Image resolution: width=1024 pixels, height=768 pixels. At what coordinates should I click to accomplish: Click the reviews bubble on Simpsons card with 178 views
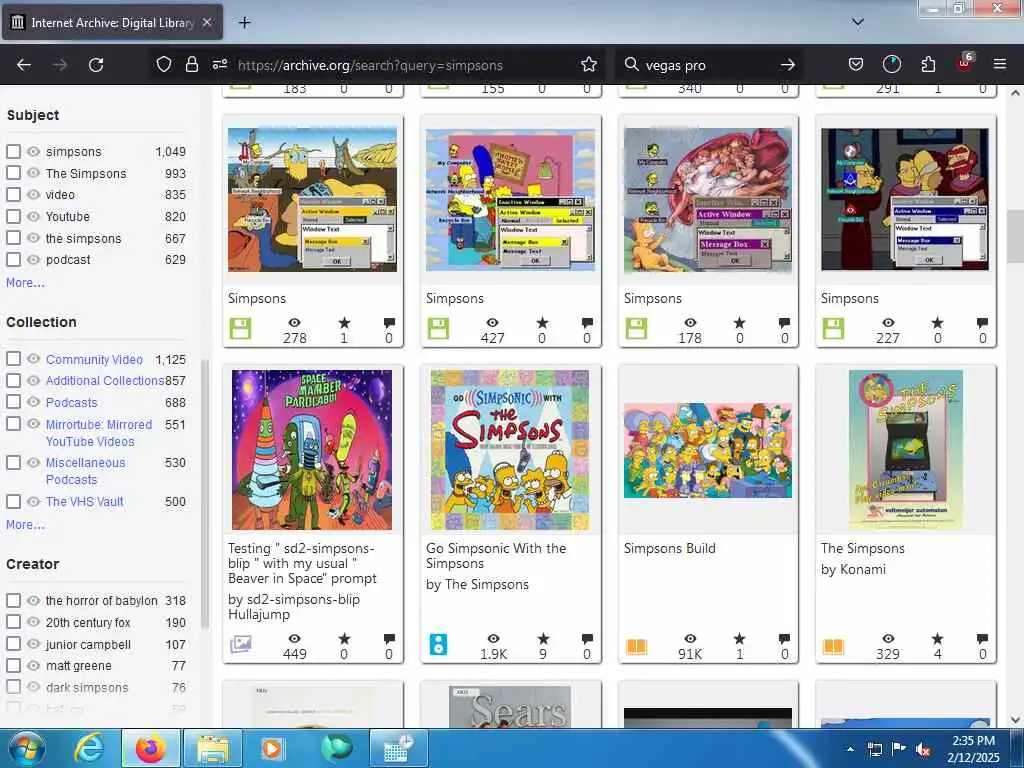click(x=784, y=323)
